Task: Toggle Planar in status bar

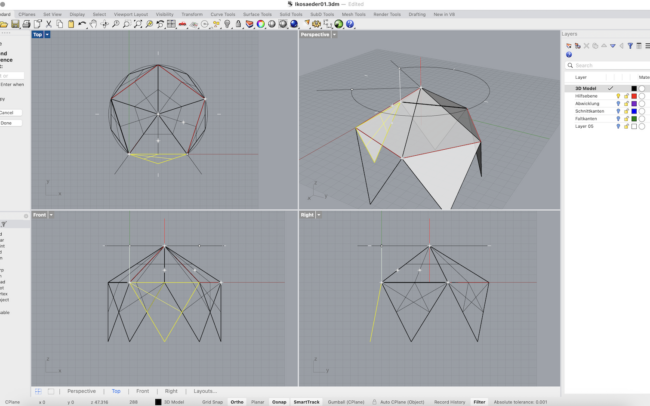Action: [x=257, y=402]
